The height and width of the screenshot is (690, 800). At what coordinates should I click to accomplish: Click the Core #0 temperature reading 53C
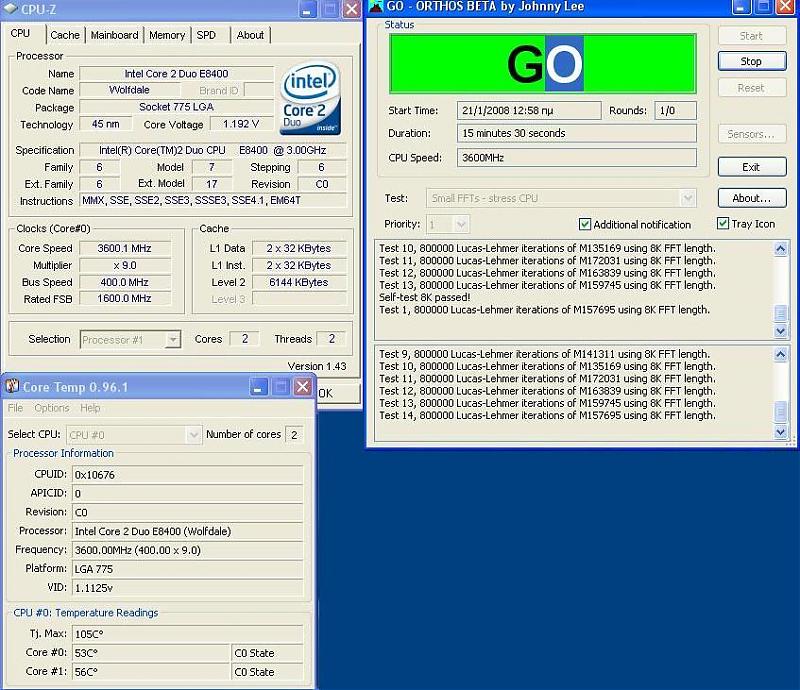tap(151, 653)
